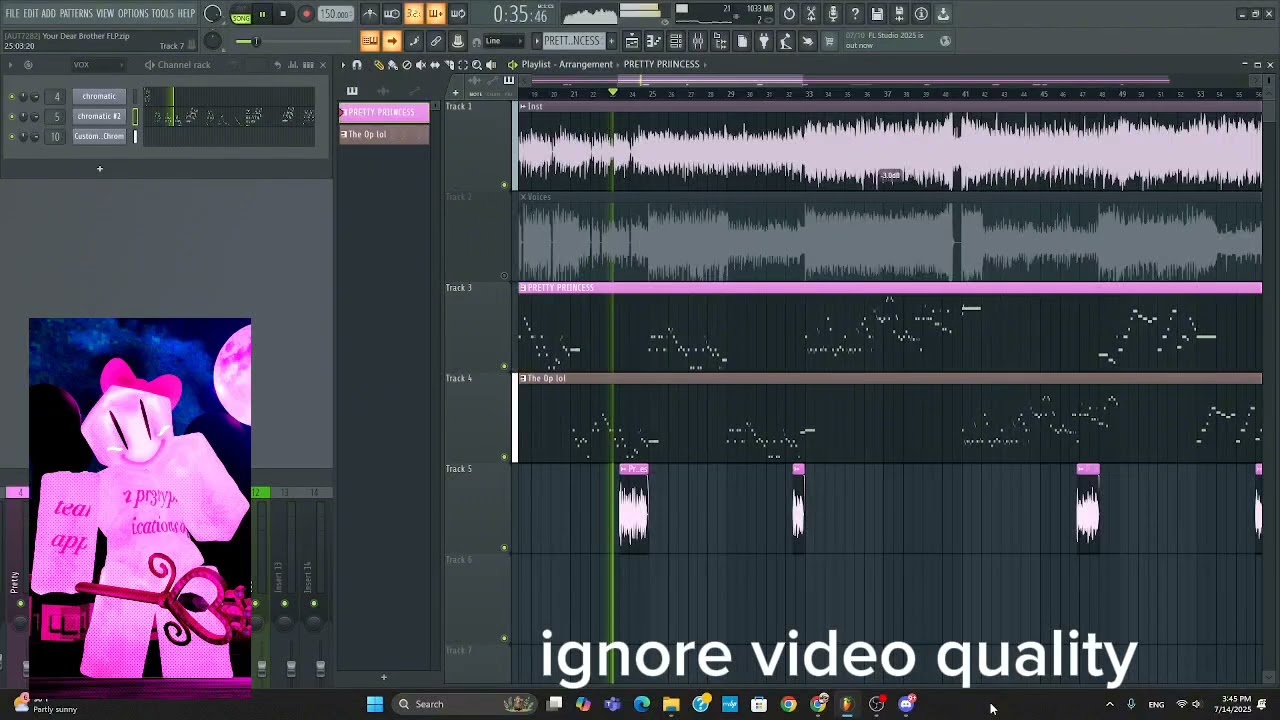Toggle wait for input before recording
The height and width of the screenshot is (720, 1280).
coord(391,14)
